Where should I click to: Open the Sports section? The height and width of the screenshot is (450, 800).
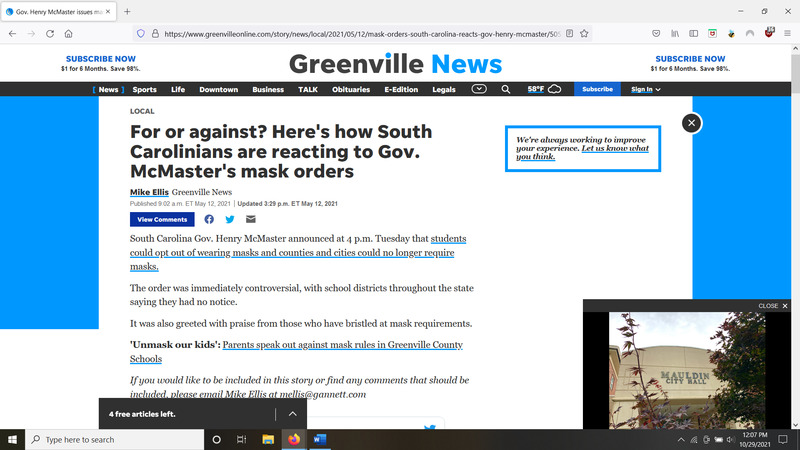144,89
